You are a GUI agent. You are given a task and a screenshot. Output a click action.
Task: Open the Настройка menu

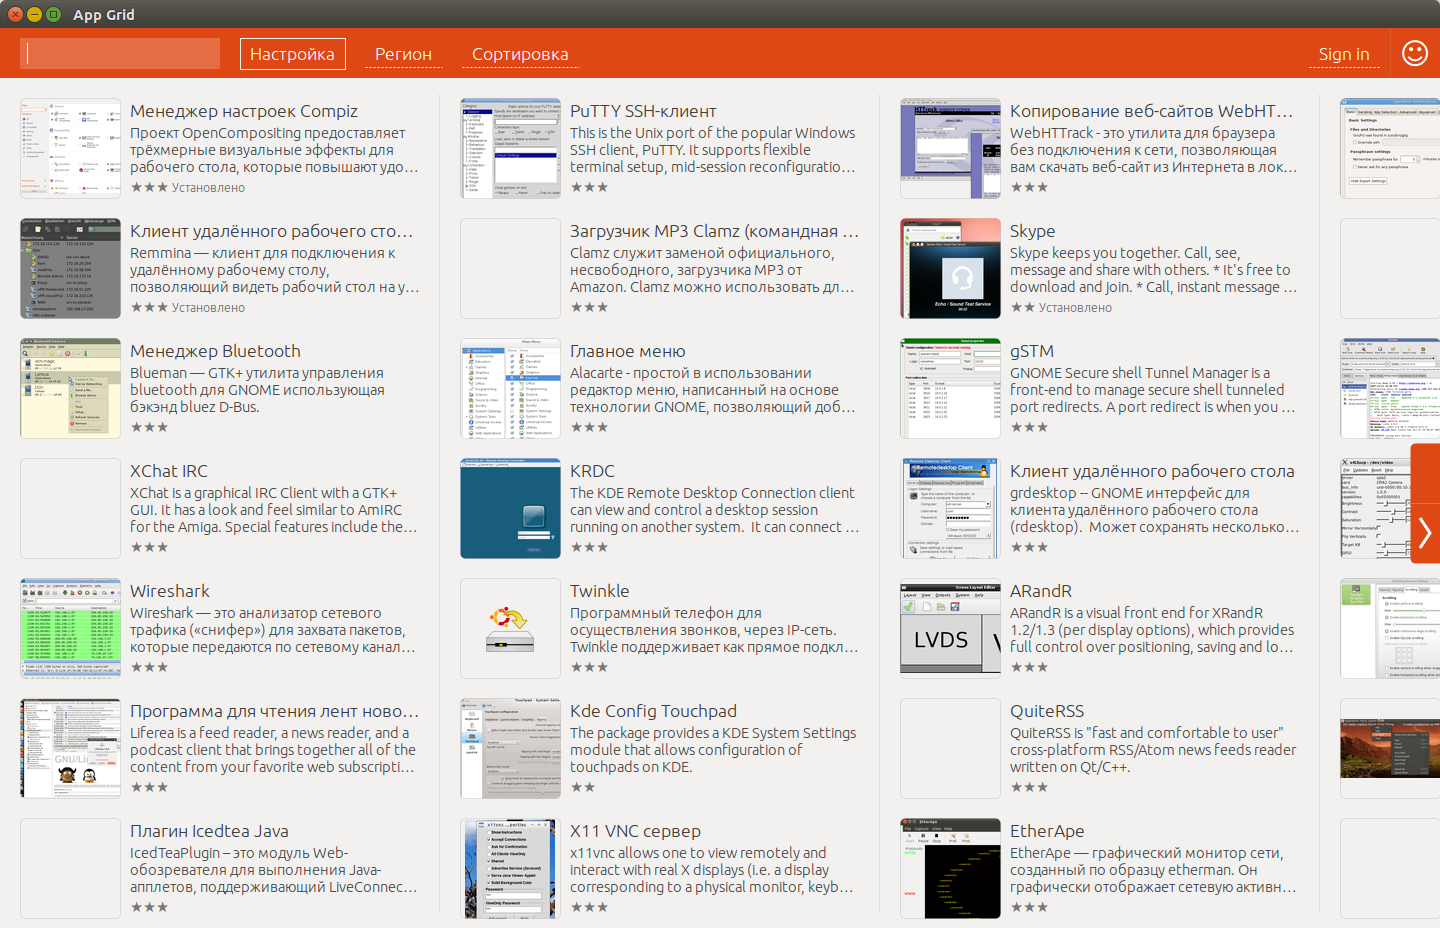click(293, 54)
